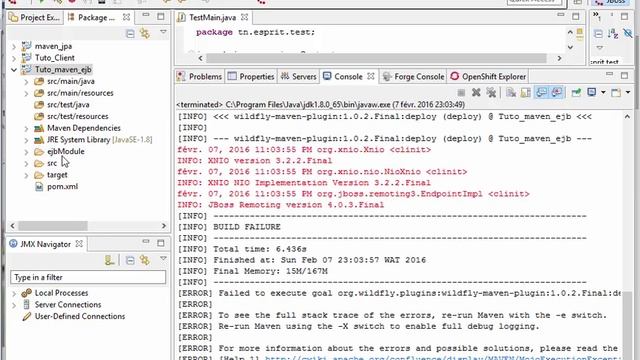
Task: Click the pom.xml file icon
Action: (39, 187)
